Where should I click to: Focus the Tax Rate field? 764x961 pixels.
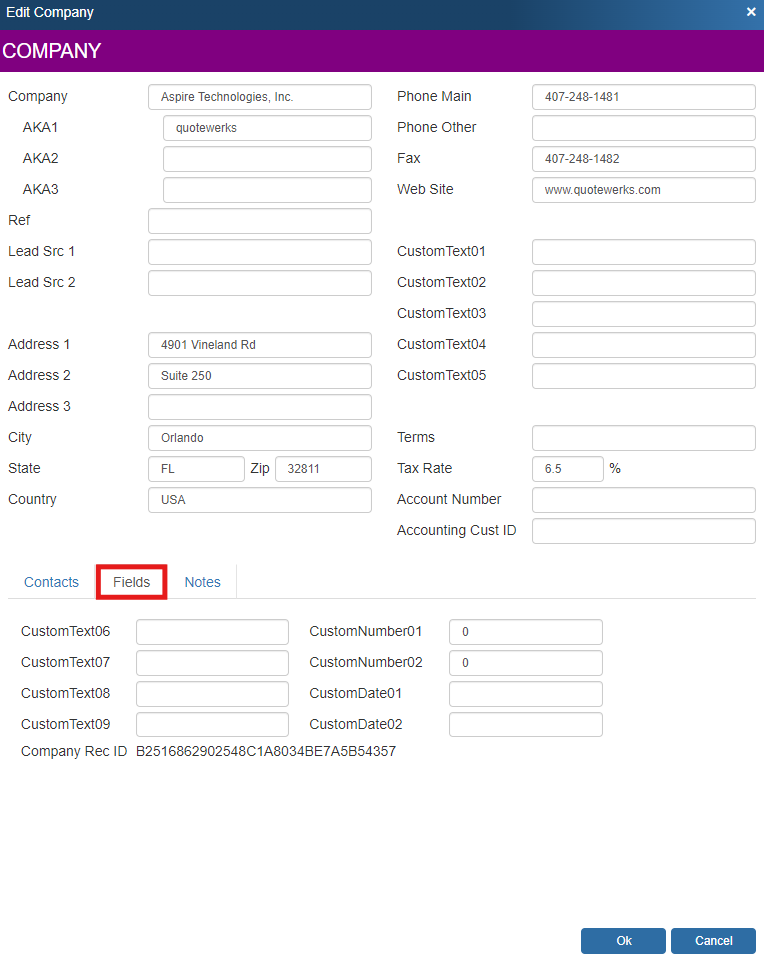[x=567, y=469]
